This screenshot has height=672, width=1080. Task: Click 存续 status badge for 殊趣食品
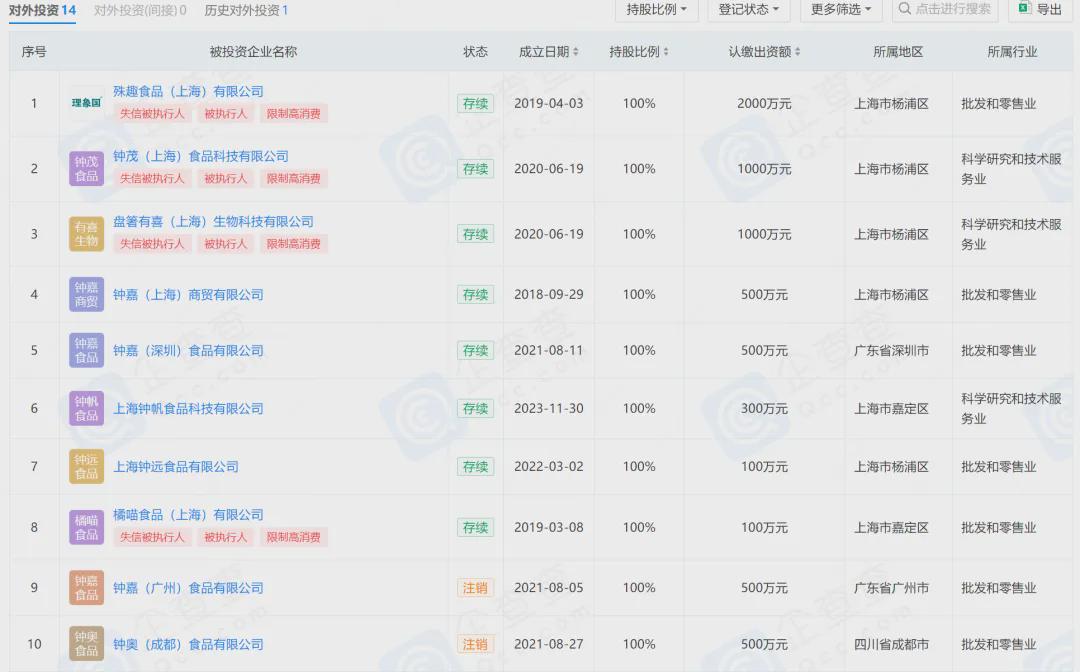[x=475, y=104]
